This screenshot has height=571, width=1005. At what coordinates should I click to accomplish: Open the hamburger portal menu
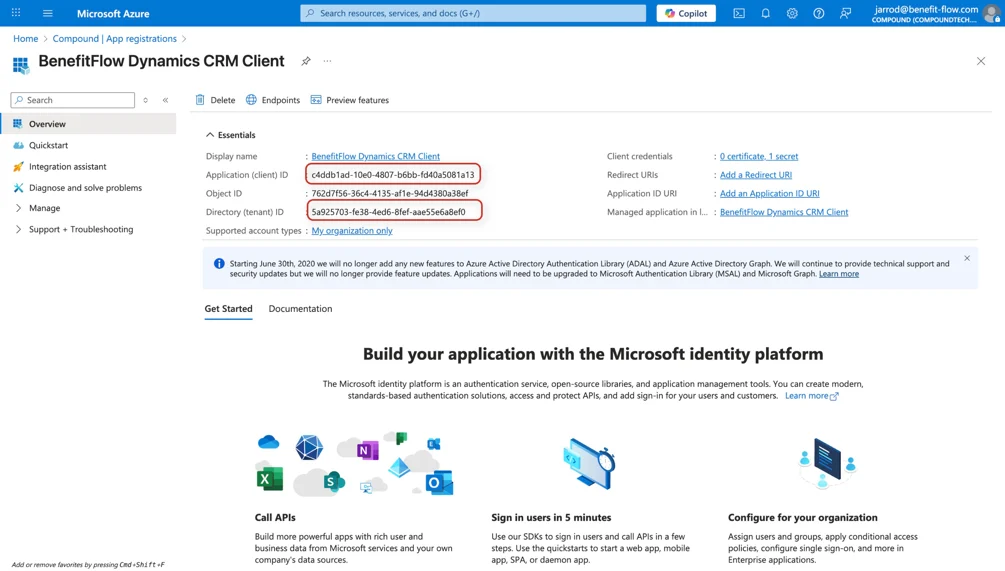(47, 13)
